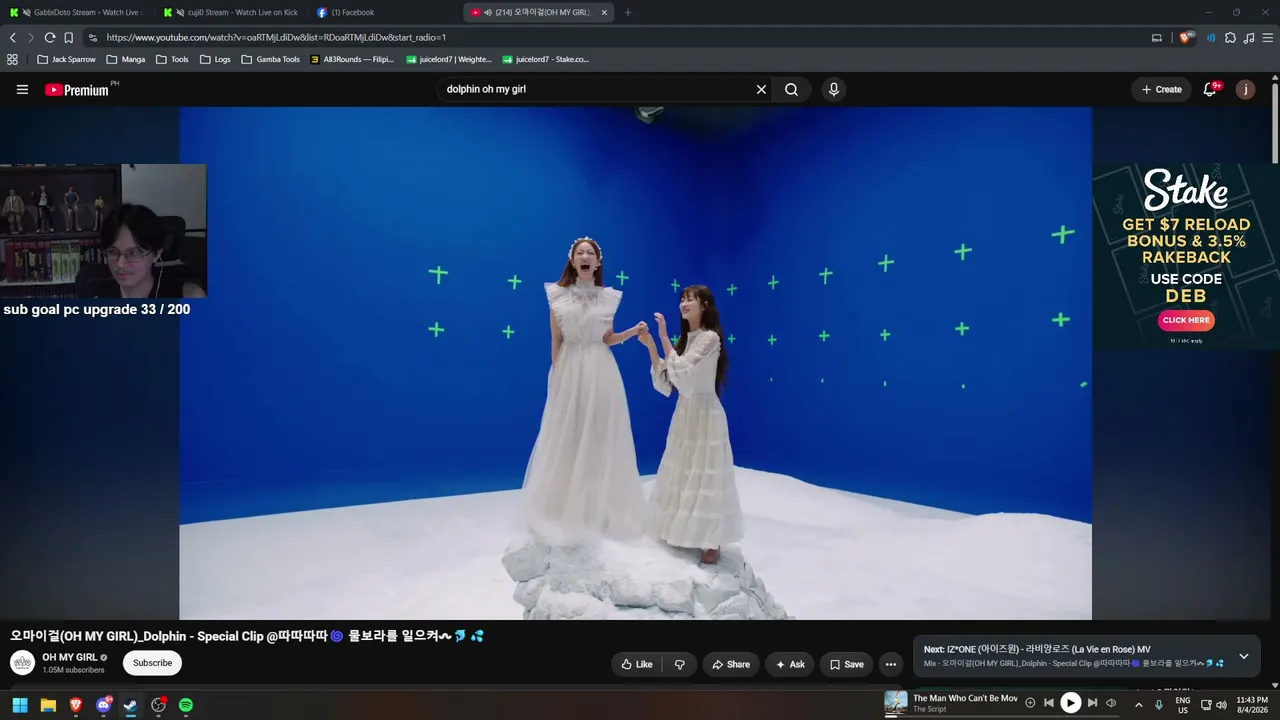Open the juicelord7 Stake.com bookmark
The height and width of the screenshot is (720, 1280).
point(546,59)
